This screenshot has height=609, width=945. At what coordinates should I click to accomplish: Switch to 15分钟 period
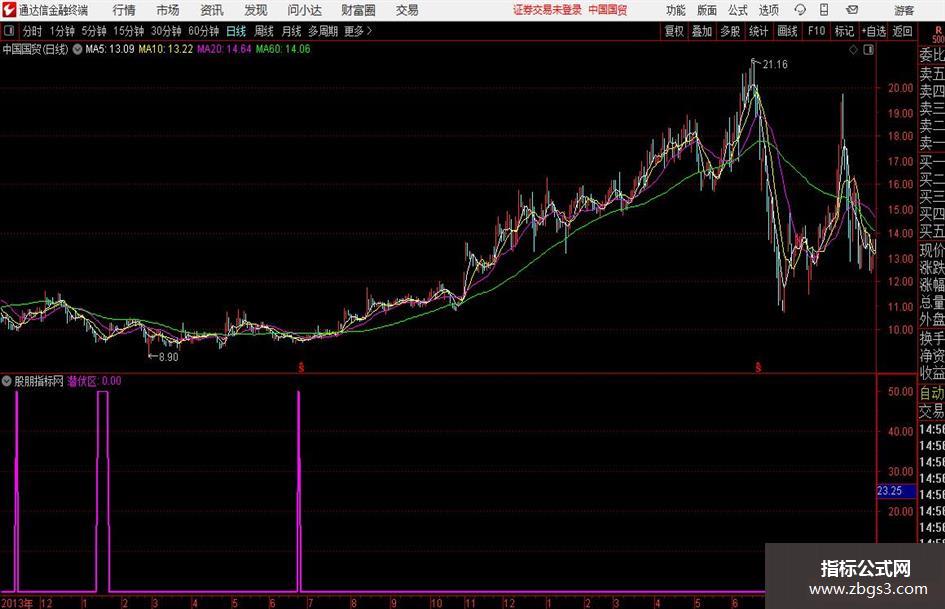pos(128,31)
